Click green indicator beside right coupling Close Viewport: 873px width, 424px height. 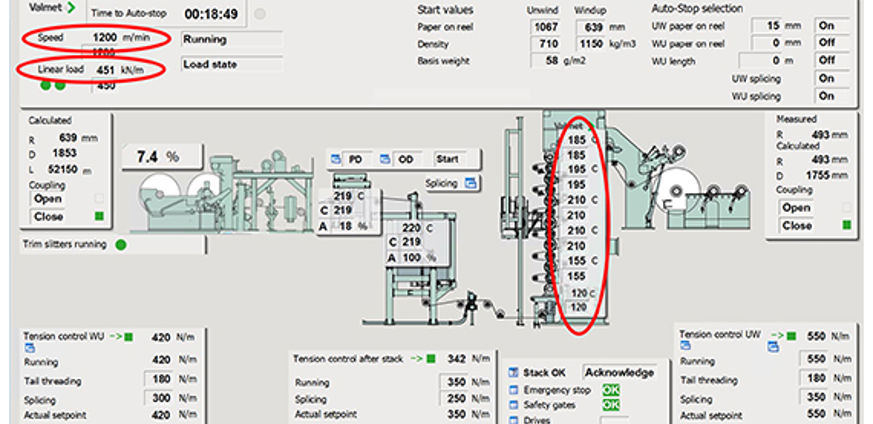point(847,225)
